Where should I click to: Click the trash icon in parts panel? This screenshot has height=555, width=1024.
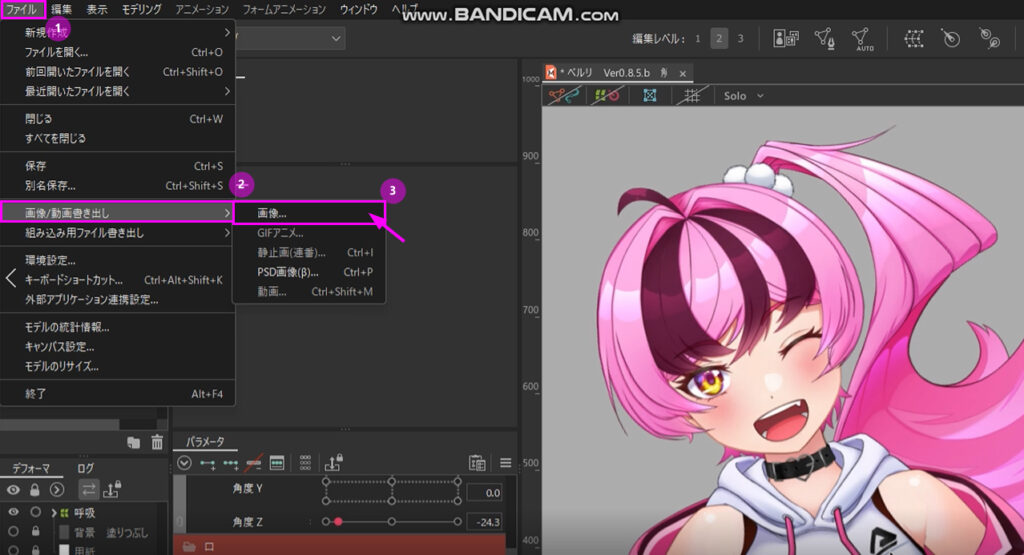pyautogui.click(x=157, y=442)
